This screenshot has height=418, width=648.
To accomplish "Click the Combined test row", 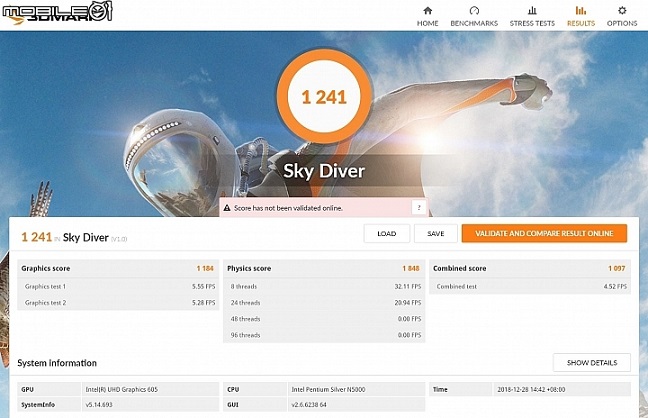I will (530, 286).
